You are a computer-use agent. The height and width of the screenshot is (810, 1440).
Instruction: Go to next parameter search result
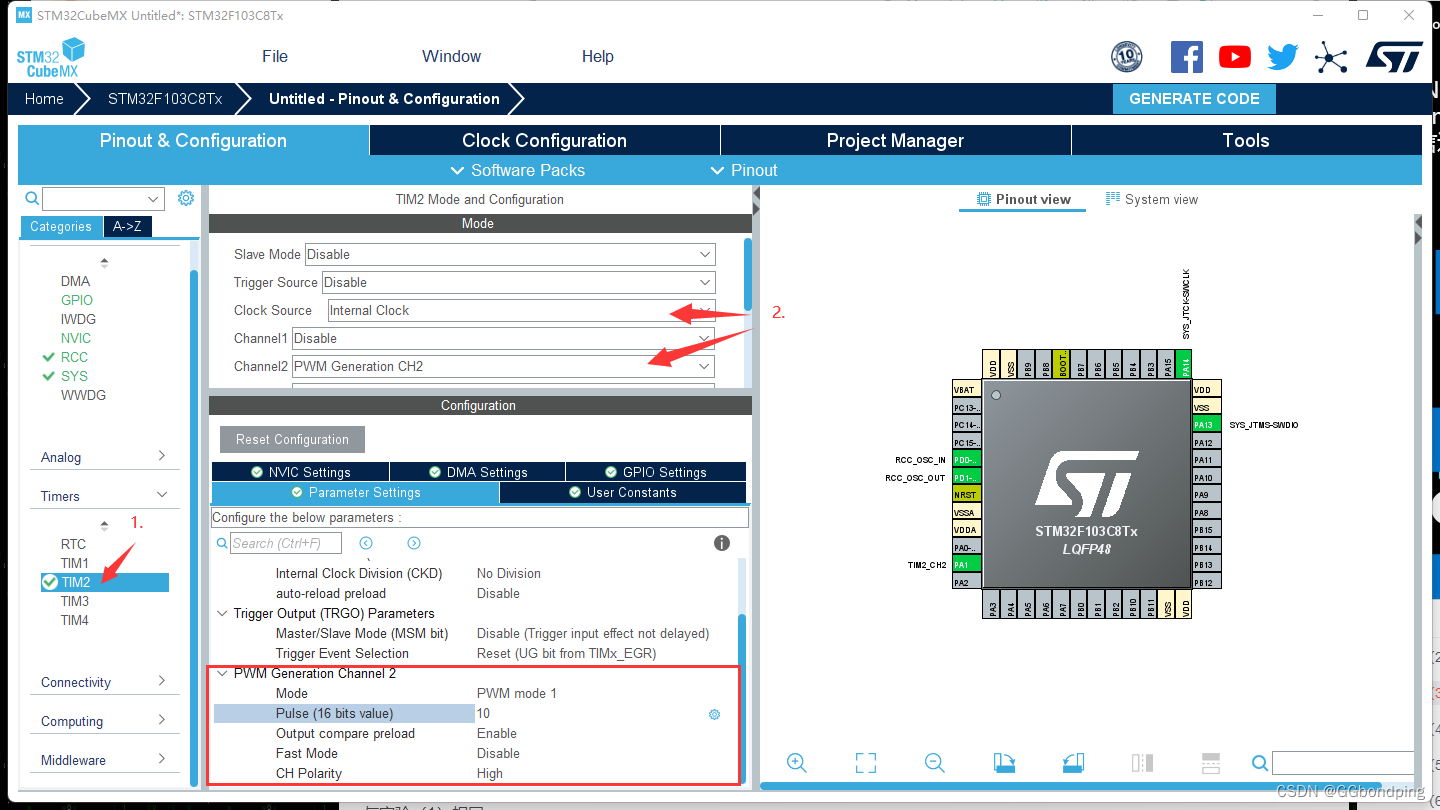pyautogui.click(x=414, y=543)
